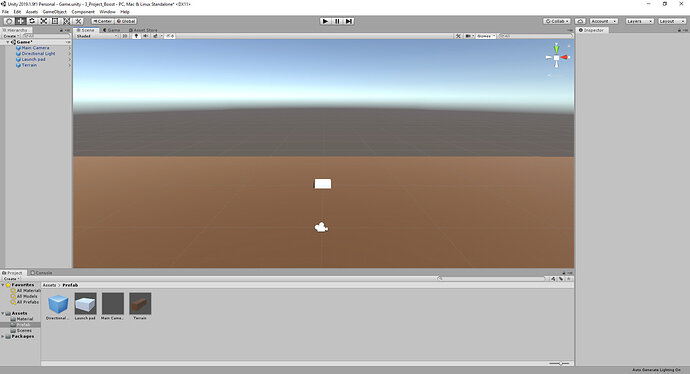Select the combined Transform tool
Viewport: 690px width, 374px height.
click(66, 21)
